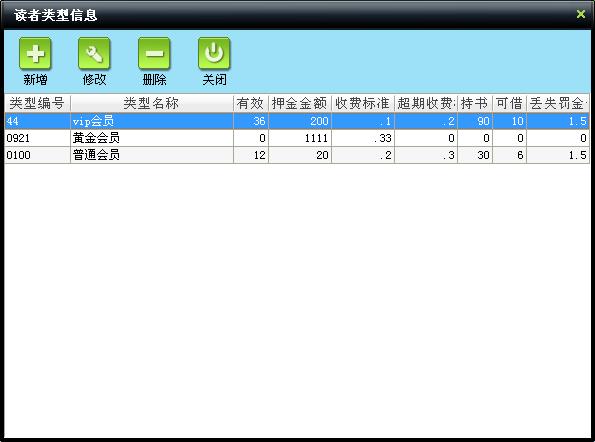595x442 pixels.
Task: Sort by the 类型名称 column header
Action: click(152, 103)
